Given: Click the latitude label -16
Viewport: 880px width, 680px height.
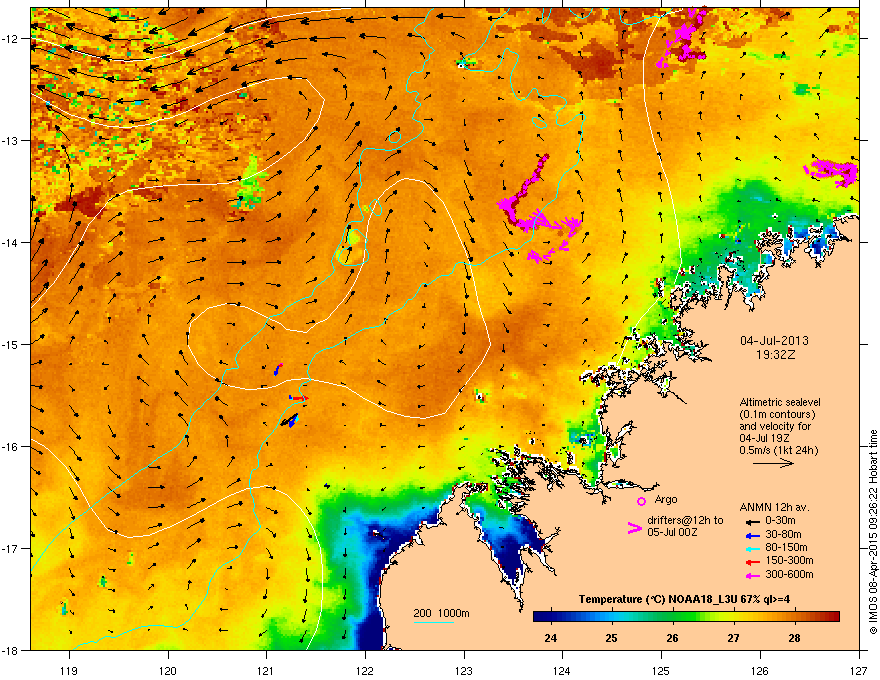Looking at the screenshot, I should [x=10, y=447].
